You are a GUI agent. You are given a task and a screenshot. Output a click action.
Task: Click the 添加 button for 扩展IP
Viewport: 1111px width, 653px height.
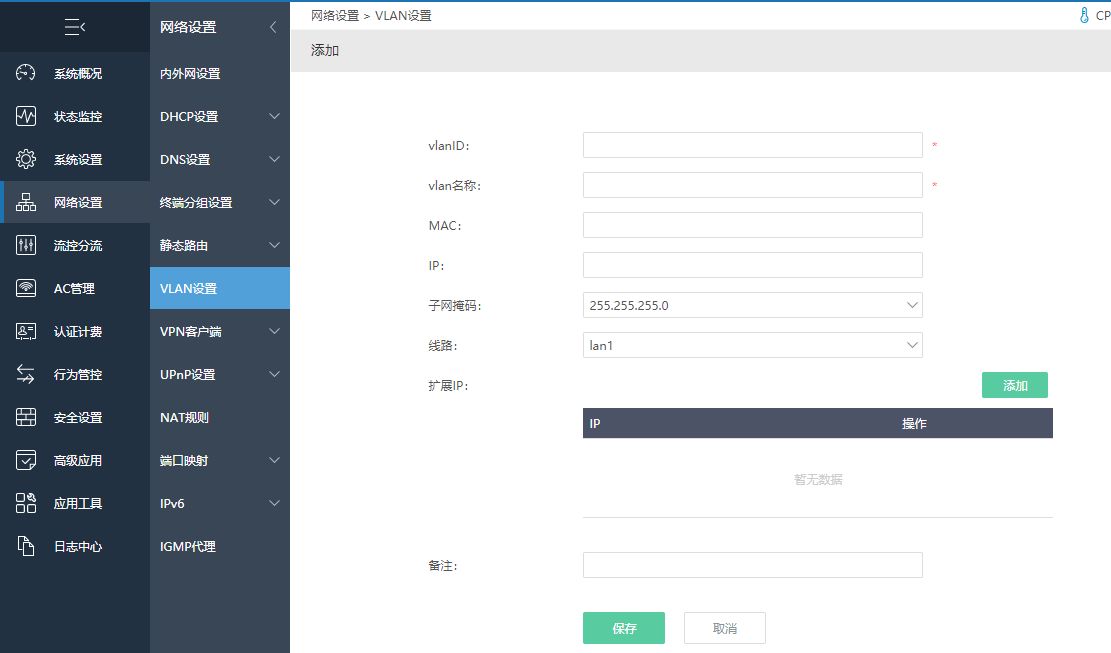tap(1014, 385)
